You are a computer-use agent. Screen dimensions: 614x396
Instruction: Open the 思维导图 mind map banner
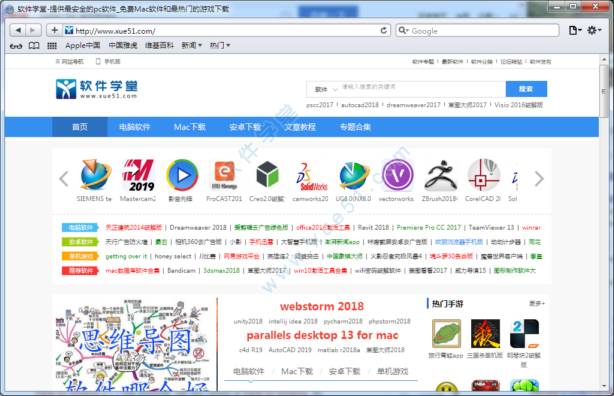pyautogui.click(x=134, y=344)
